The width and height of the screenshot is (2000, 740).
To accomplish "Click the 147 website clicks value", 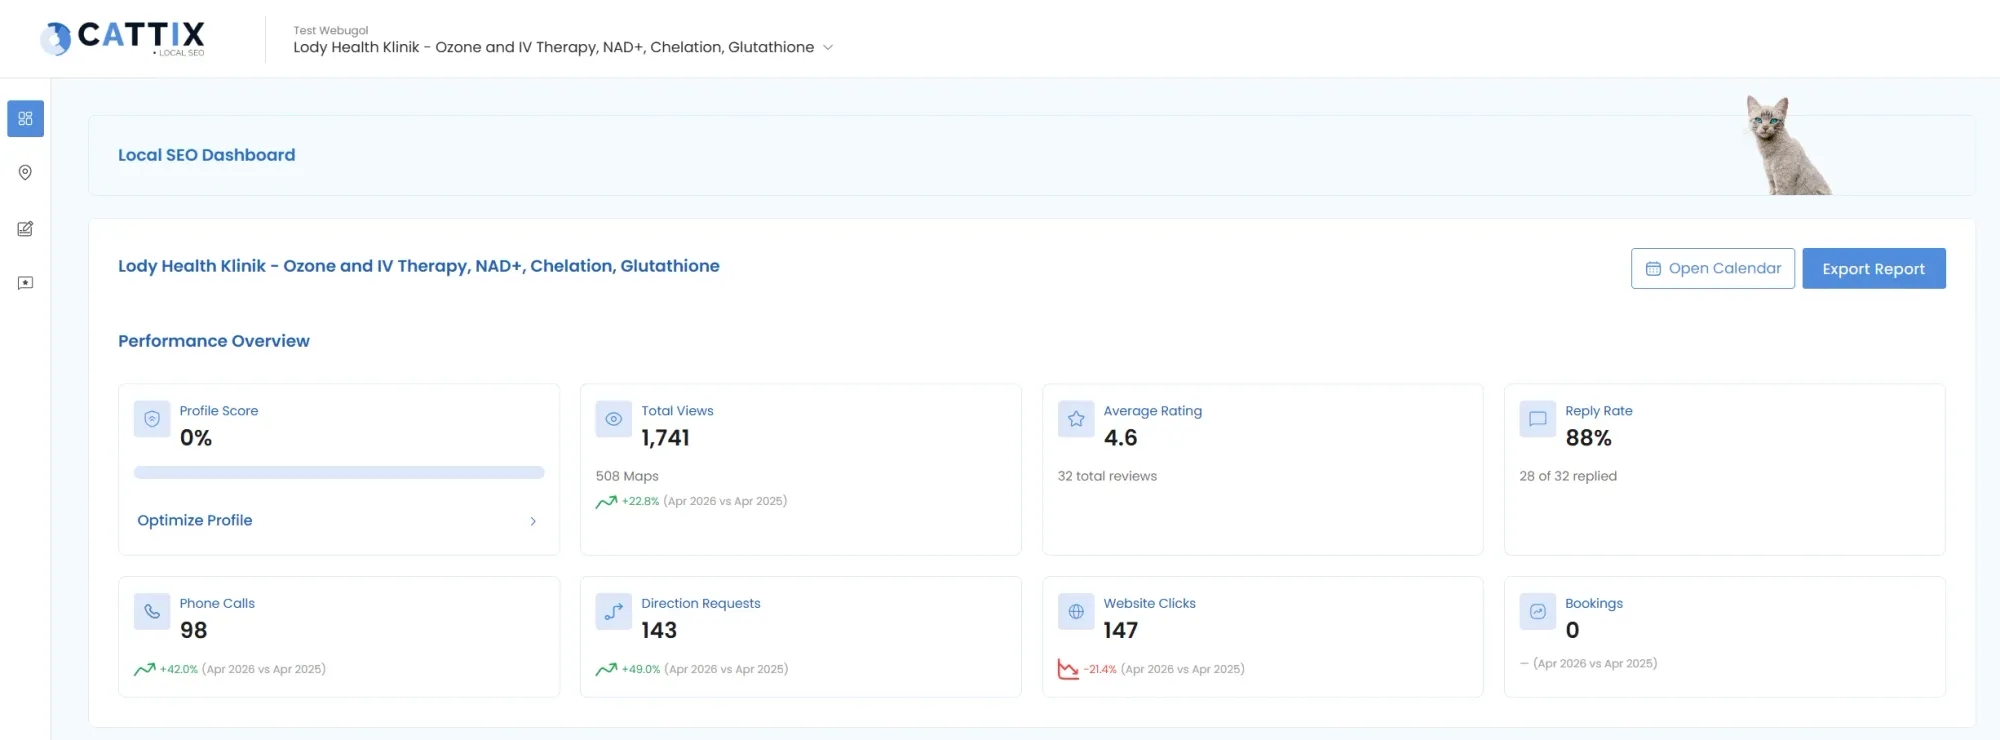I will (x=1121, y=630).
